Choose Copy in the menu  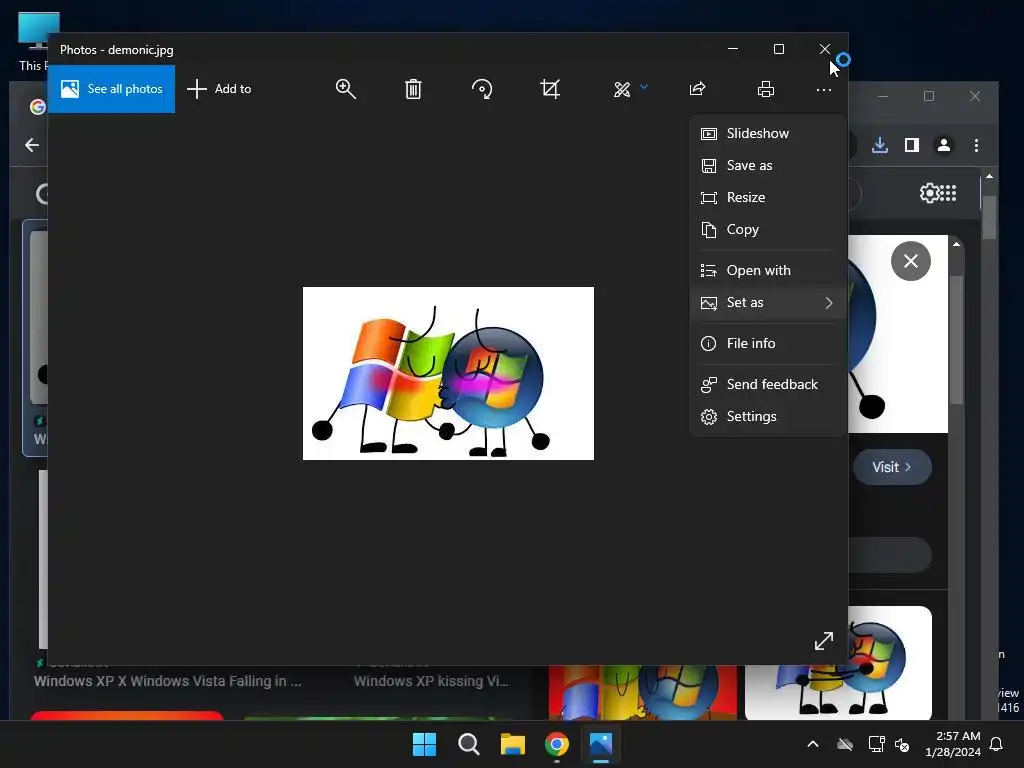[x=767, y=229]
